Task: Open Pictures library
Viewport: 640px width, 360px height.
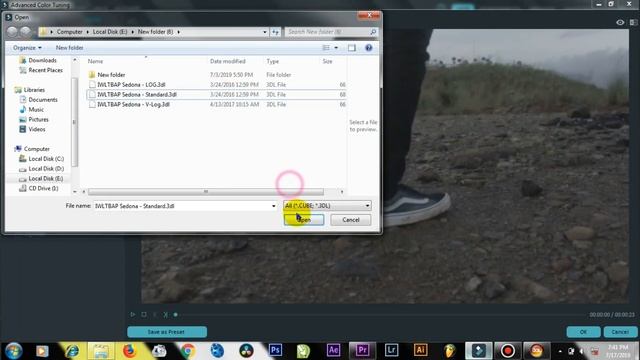Action: 38,119
